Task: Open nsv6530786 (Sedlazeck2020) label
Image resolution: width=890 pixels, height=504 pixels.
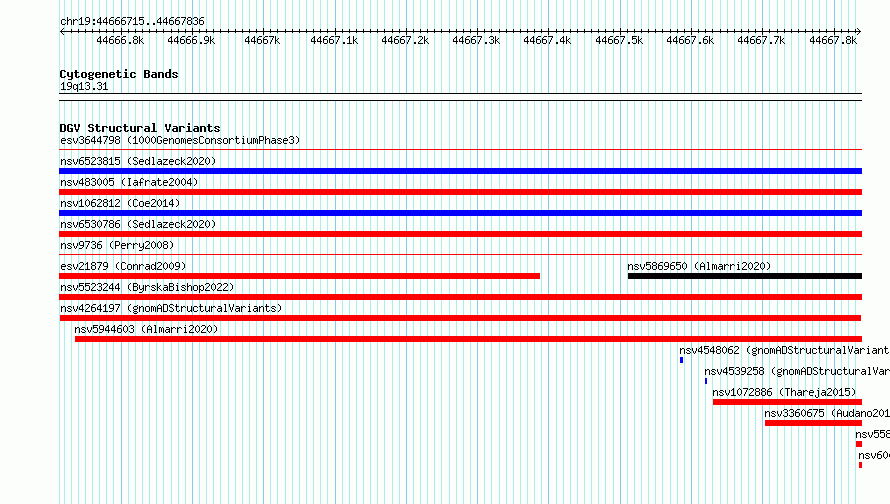Action: coord(138,224)
